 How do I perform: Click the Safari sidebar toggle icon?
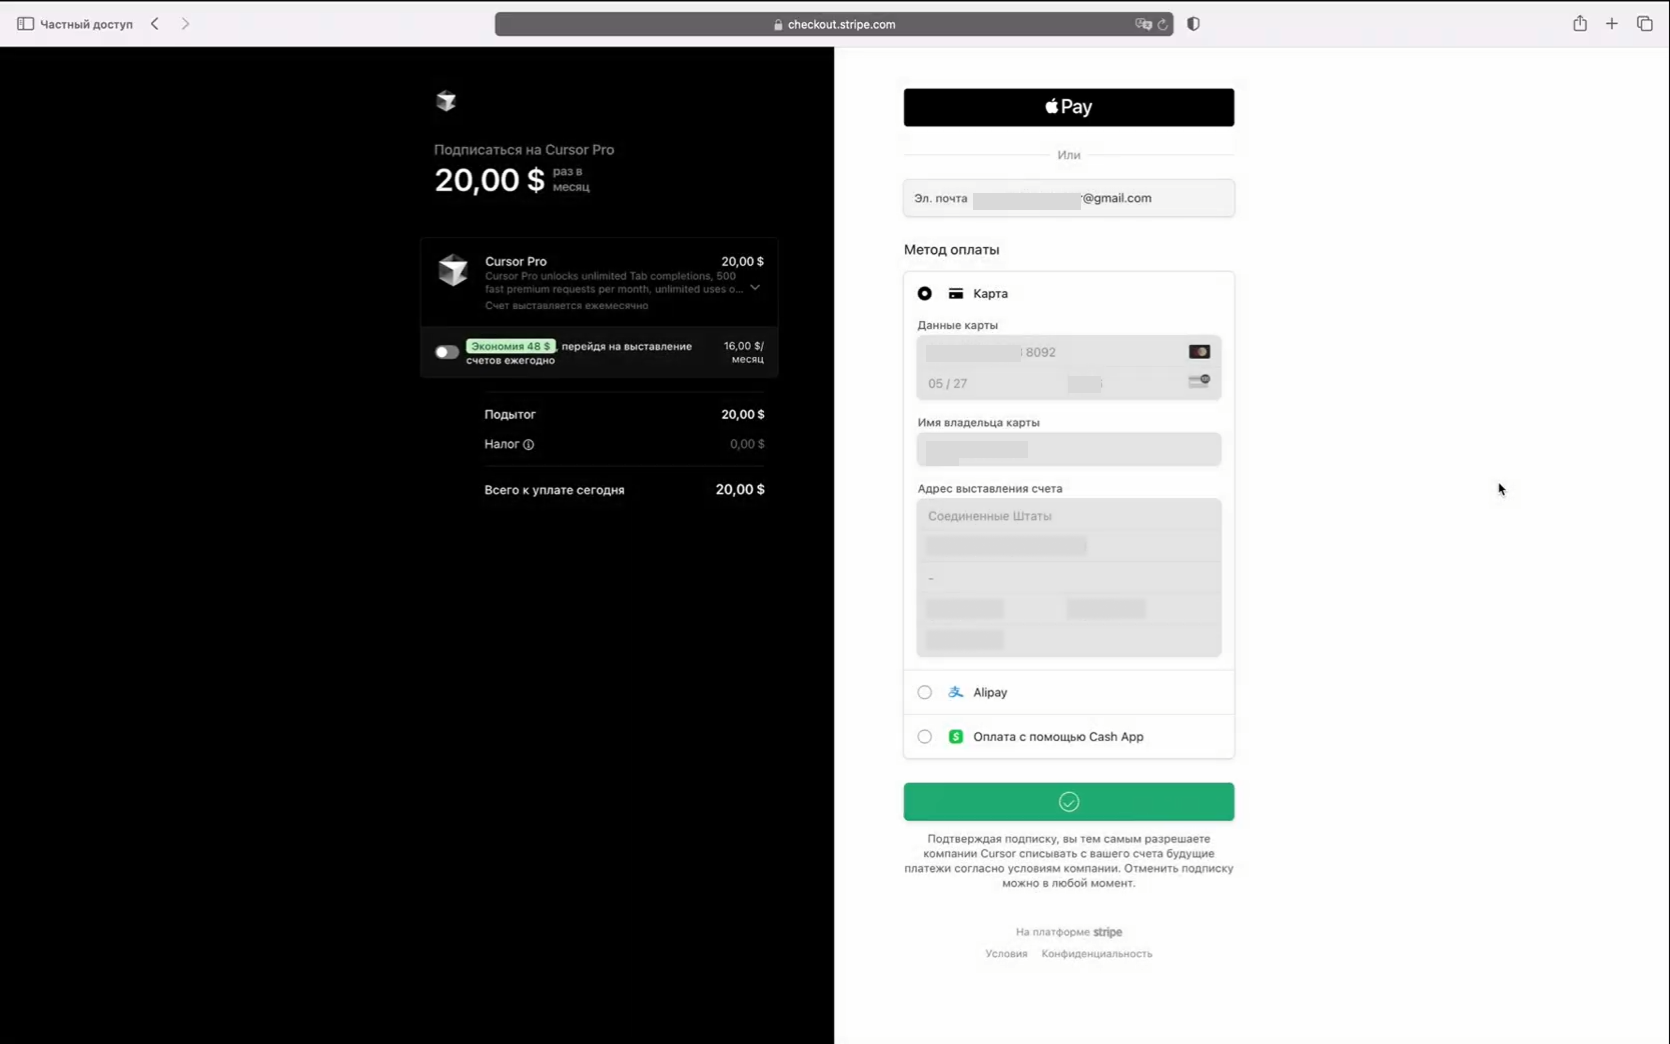coord(25,24)
